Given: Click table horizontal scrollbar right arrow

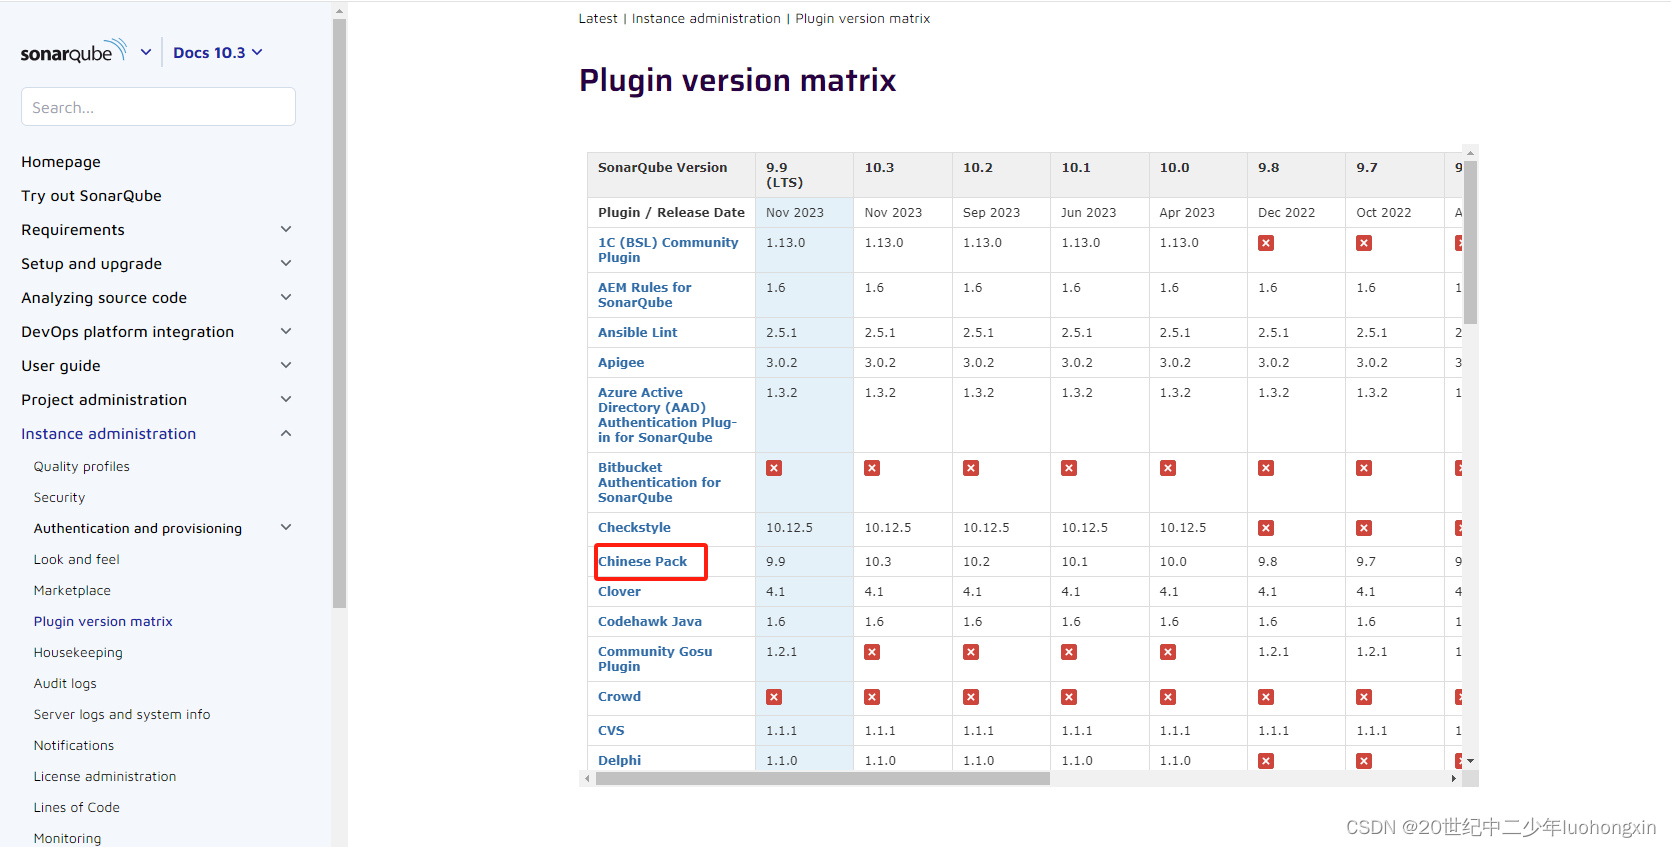Looking at the screenshot, I should [x=1453, y=778].
